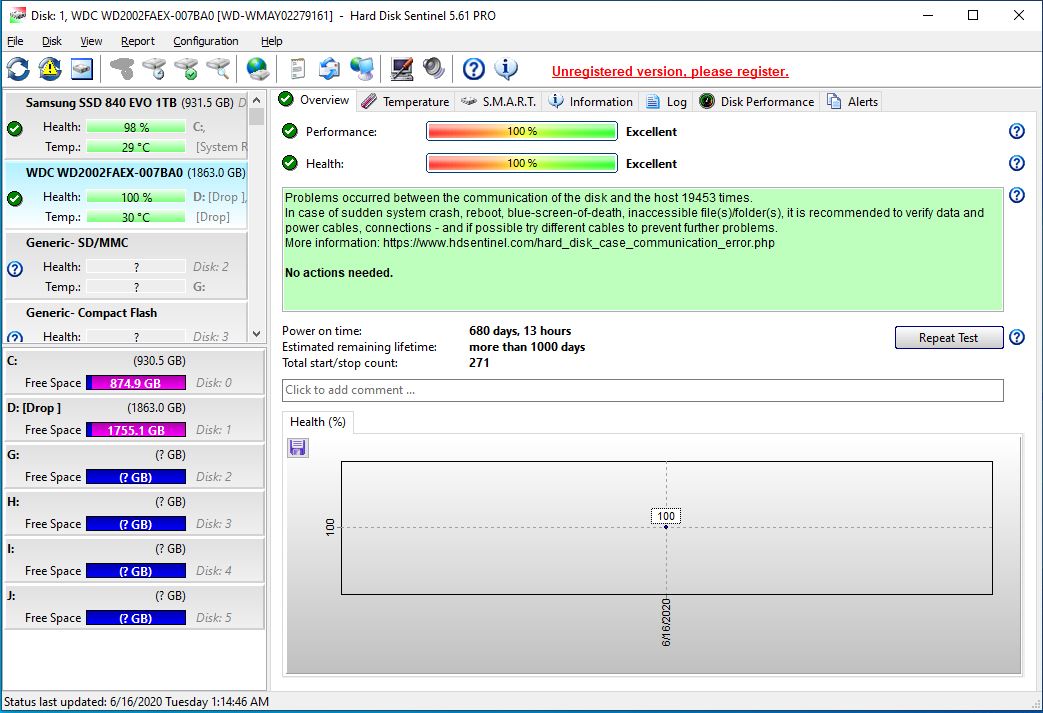Open the Report menu
1043x713 pixels.
[138, 41]
